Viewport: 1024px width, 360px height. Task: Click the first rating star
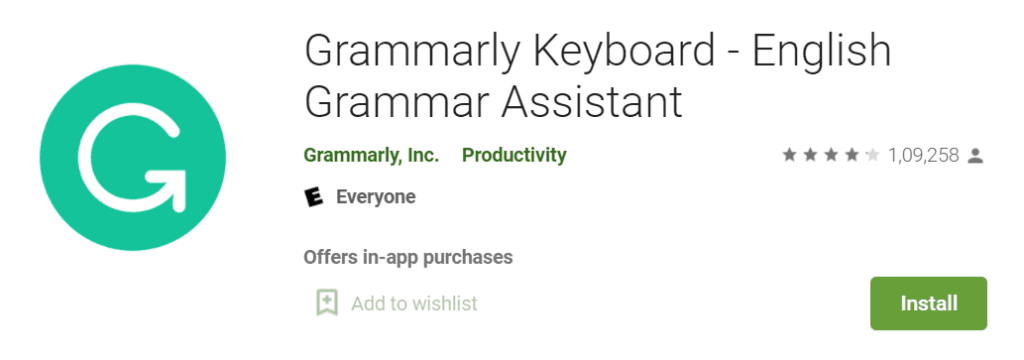point(790,155)
